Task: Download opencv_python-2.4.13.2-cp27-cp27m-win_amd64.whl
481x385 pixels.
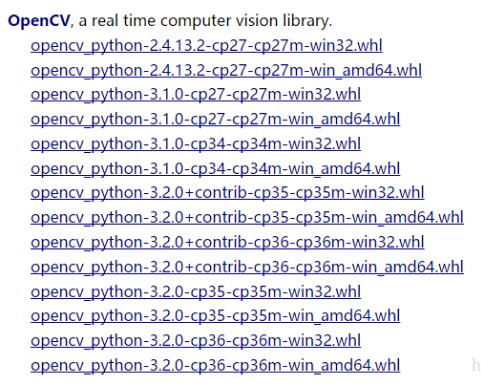Action: pyautogui.click(x=226, y=70)
